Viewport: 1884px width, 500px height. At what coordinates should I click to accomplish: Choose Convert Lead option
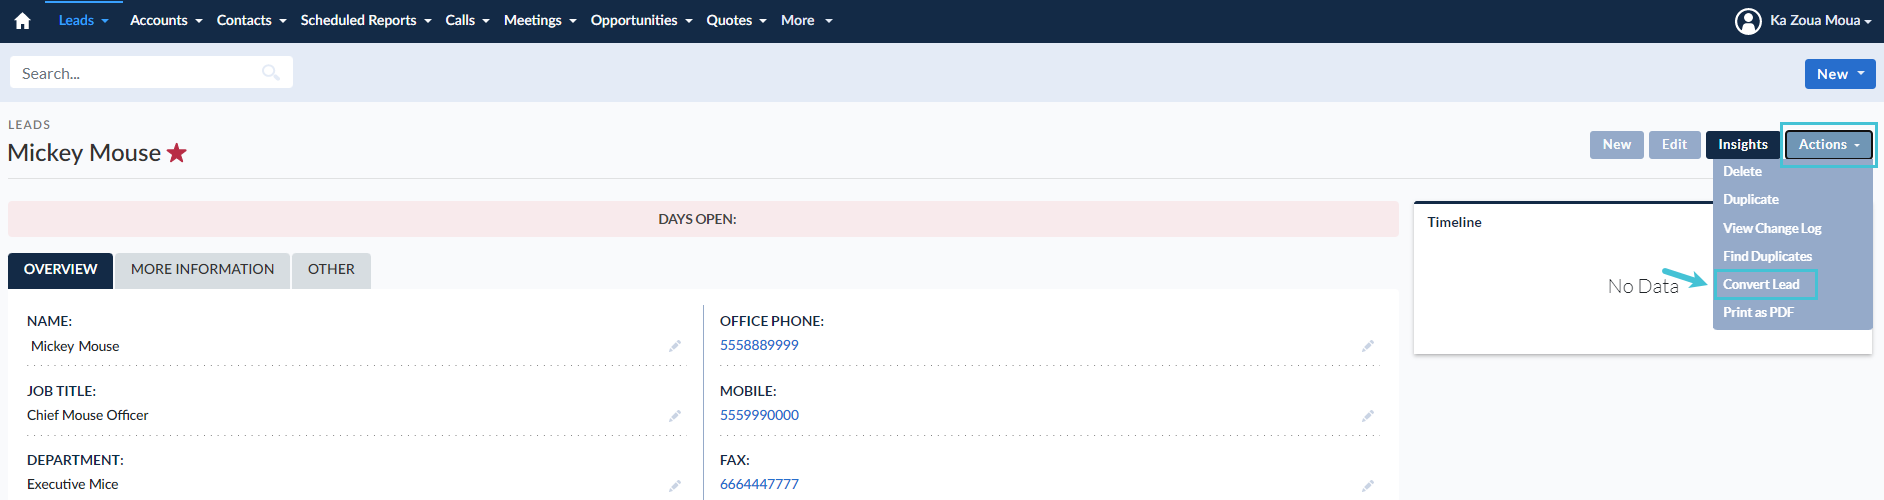(x=1761, y=284)
